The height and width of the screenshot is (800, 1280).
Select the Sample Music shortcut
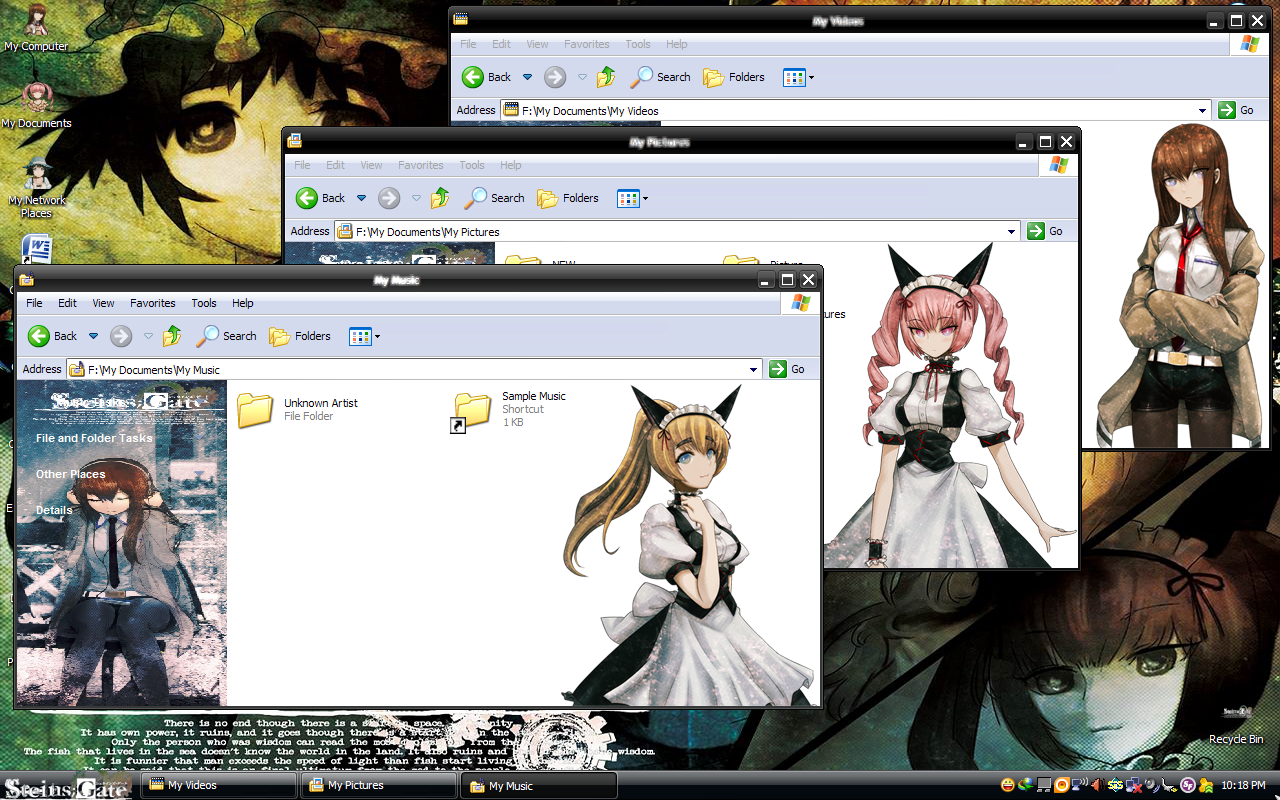[474, 409]
